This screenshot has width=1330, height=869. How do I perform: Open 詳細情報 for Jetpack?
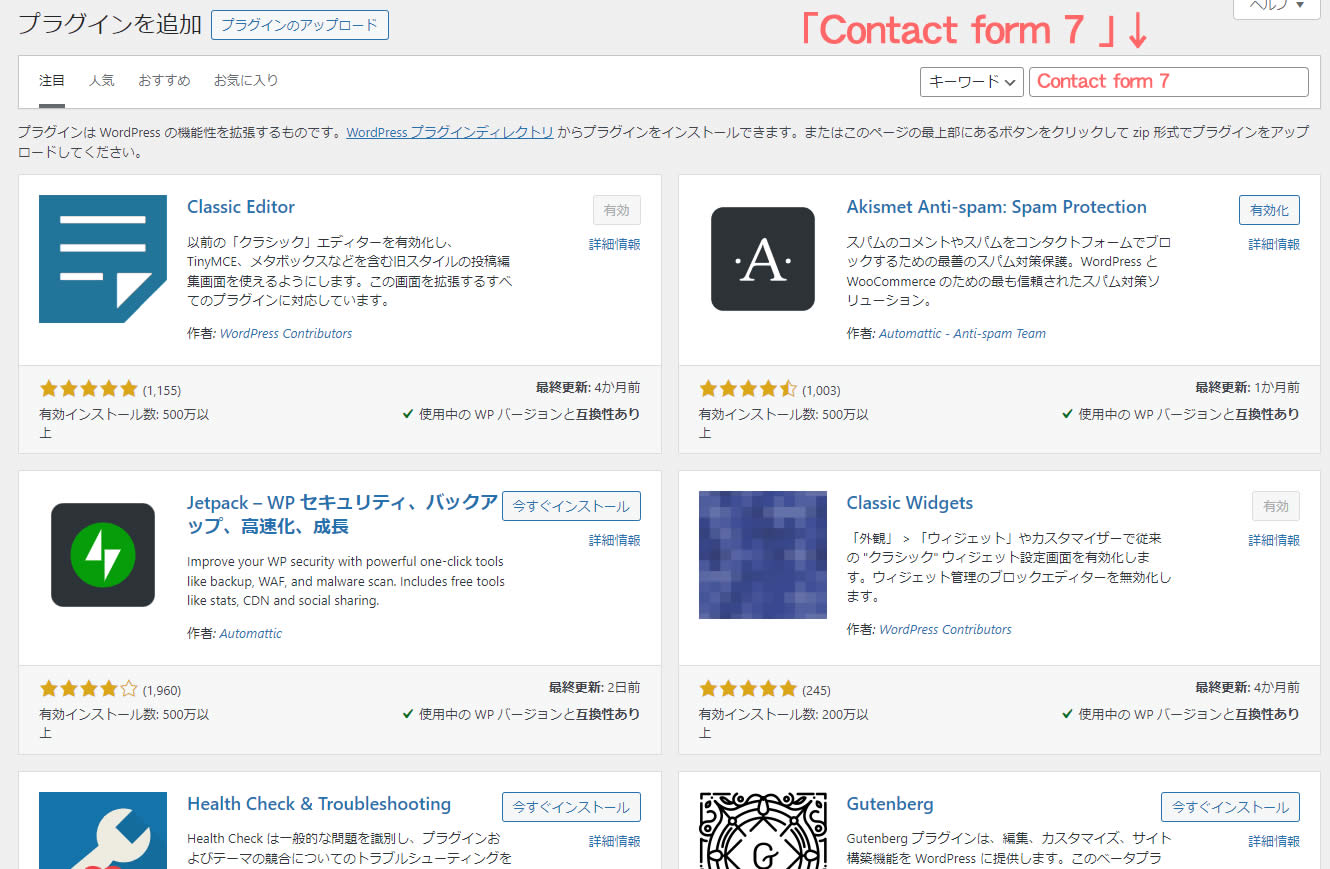(615, 540)
